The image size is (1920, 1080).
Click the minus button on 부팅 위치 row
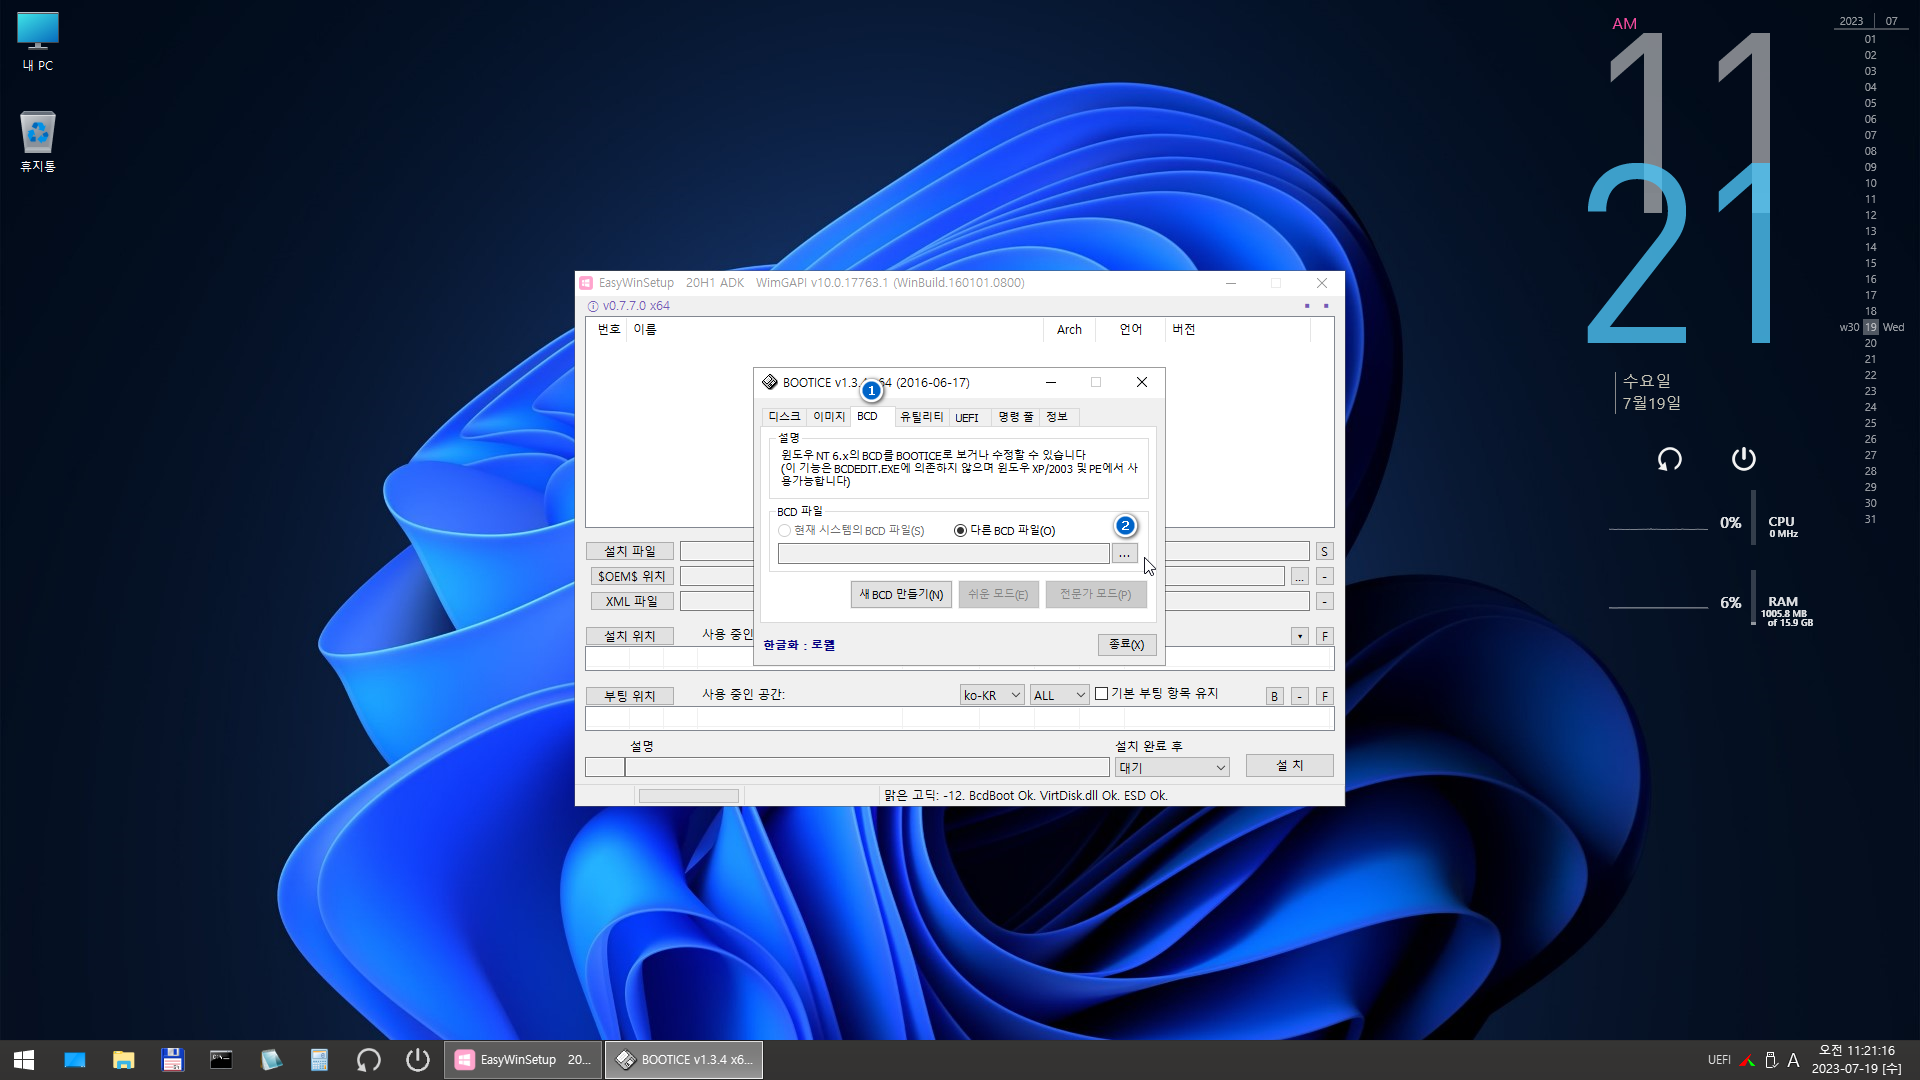[1299, 696]
